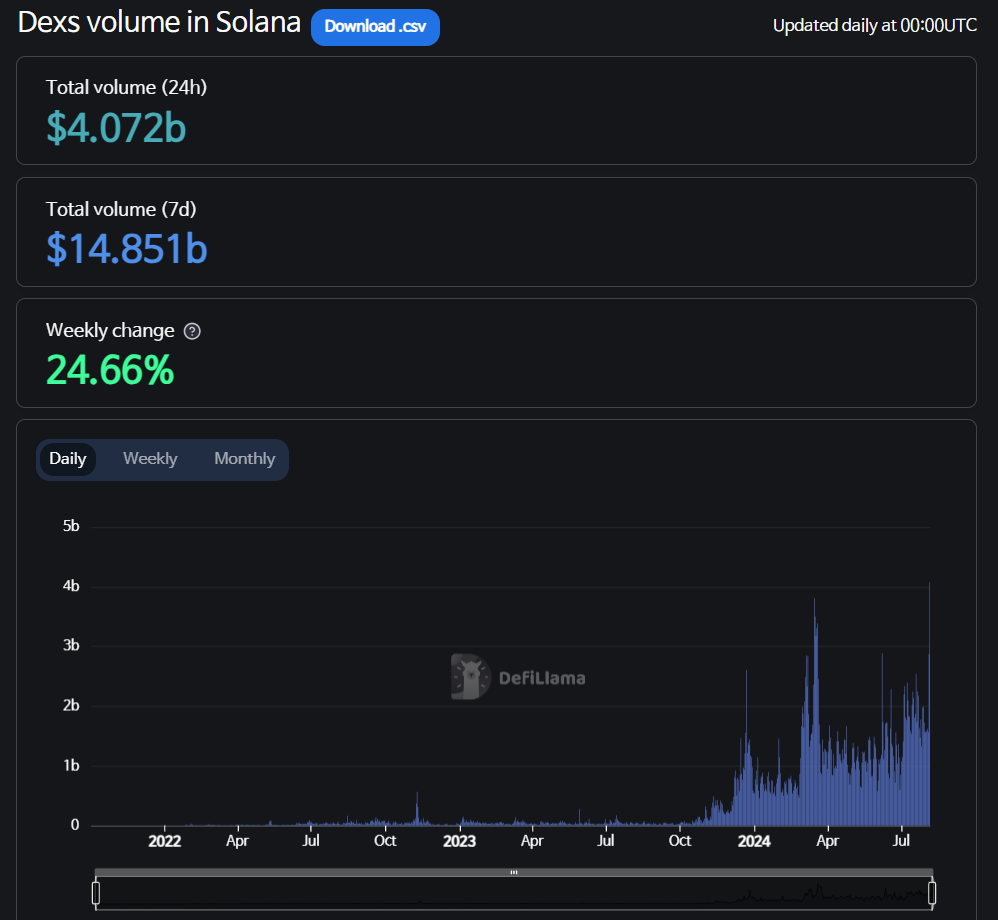
Task: Click the Updated daily at 00:00UTC text
Action: 874,26
